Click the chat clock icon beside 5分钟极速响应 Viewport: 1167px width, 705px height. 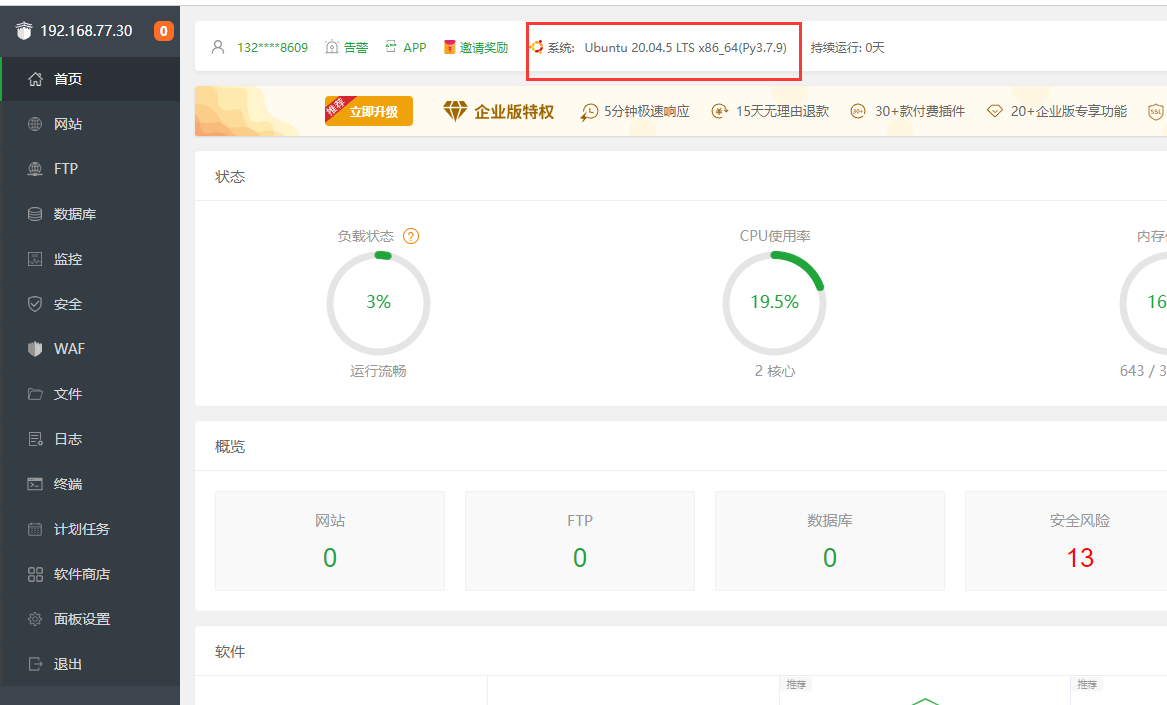tap(589, 112)
